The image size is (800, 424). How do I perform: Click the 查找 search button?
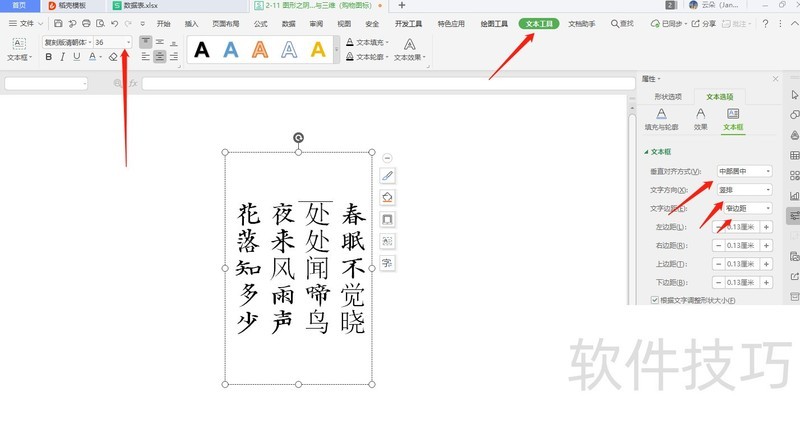coord(622,23)
